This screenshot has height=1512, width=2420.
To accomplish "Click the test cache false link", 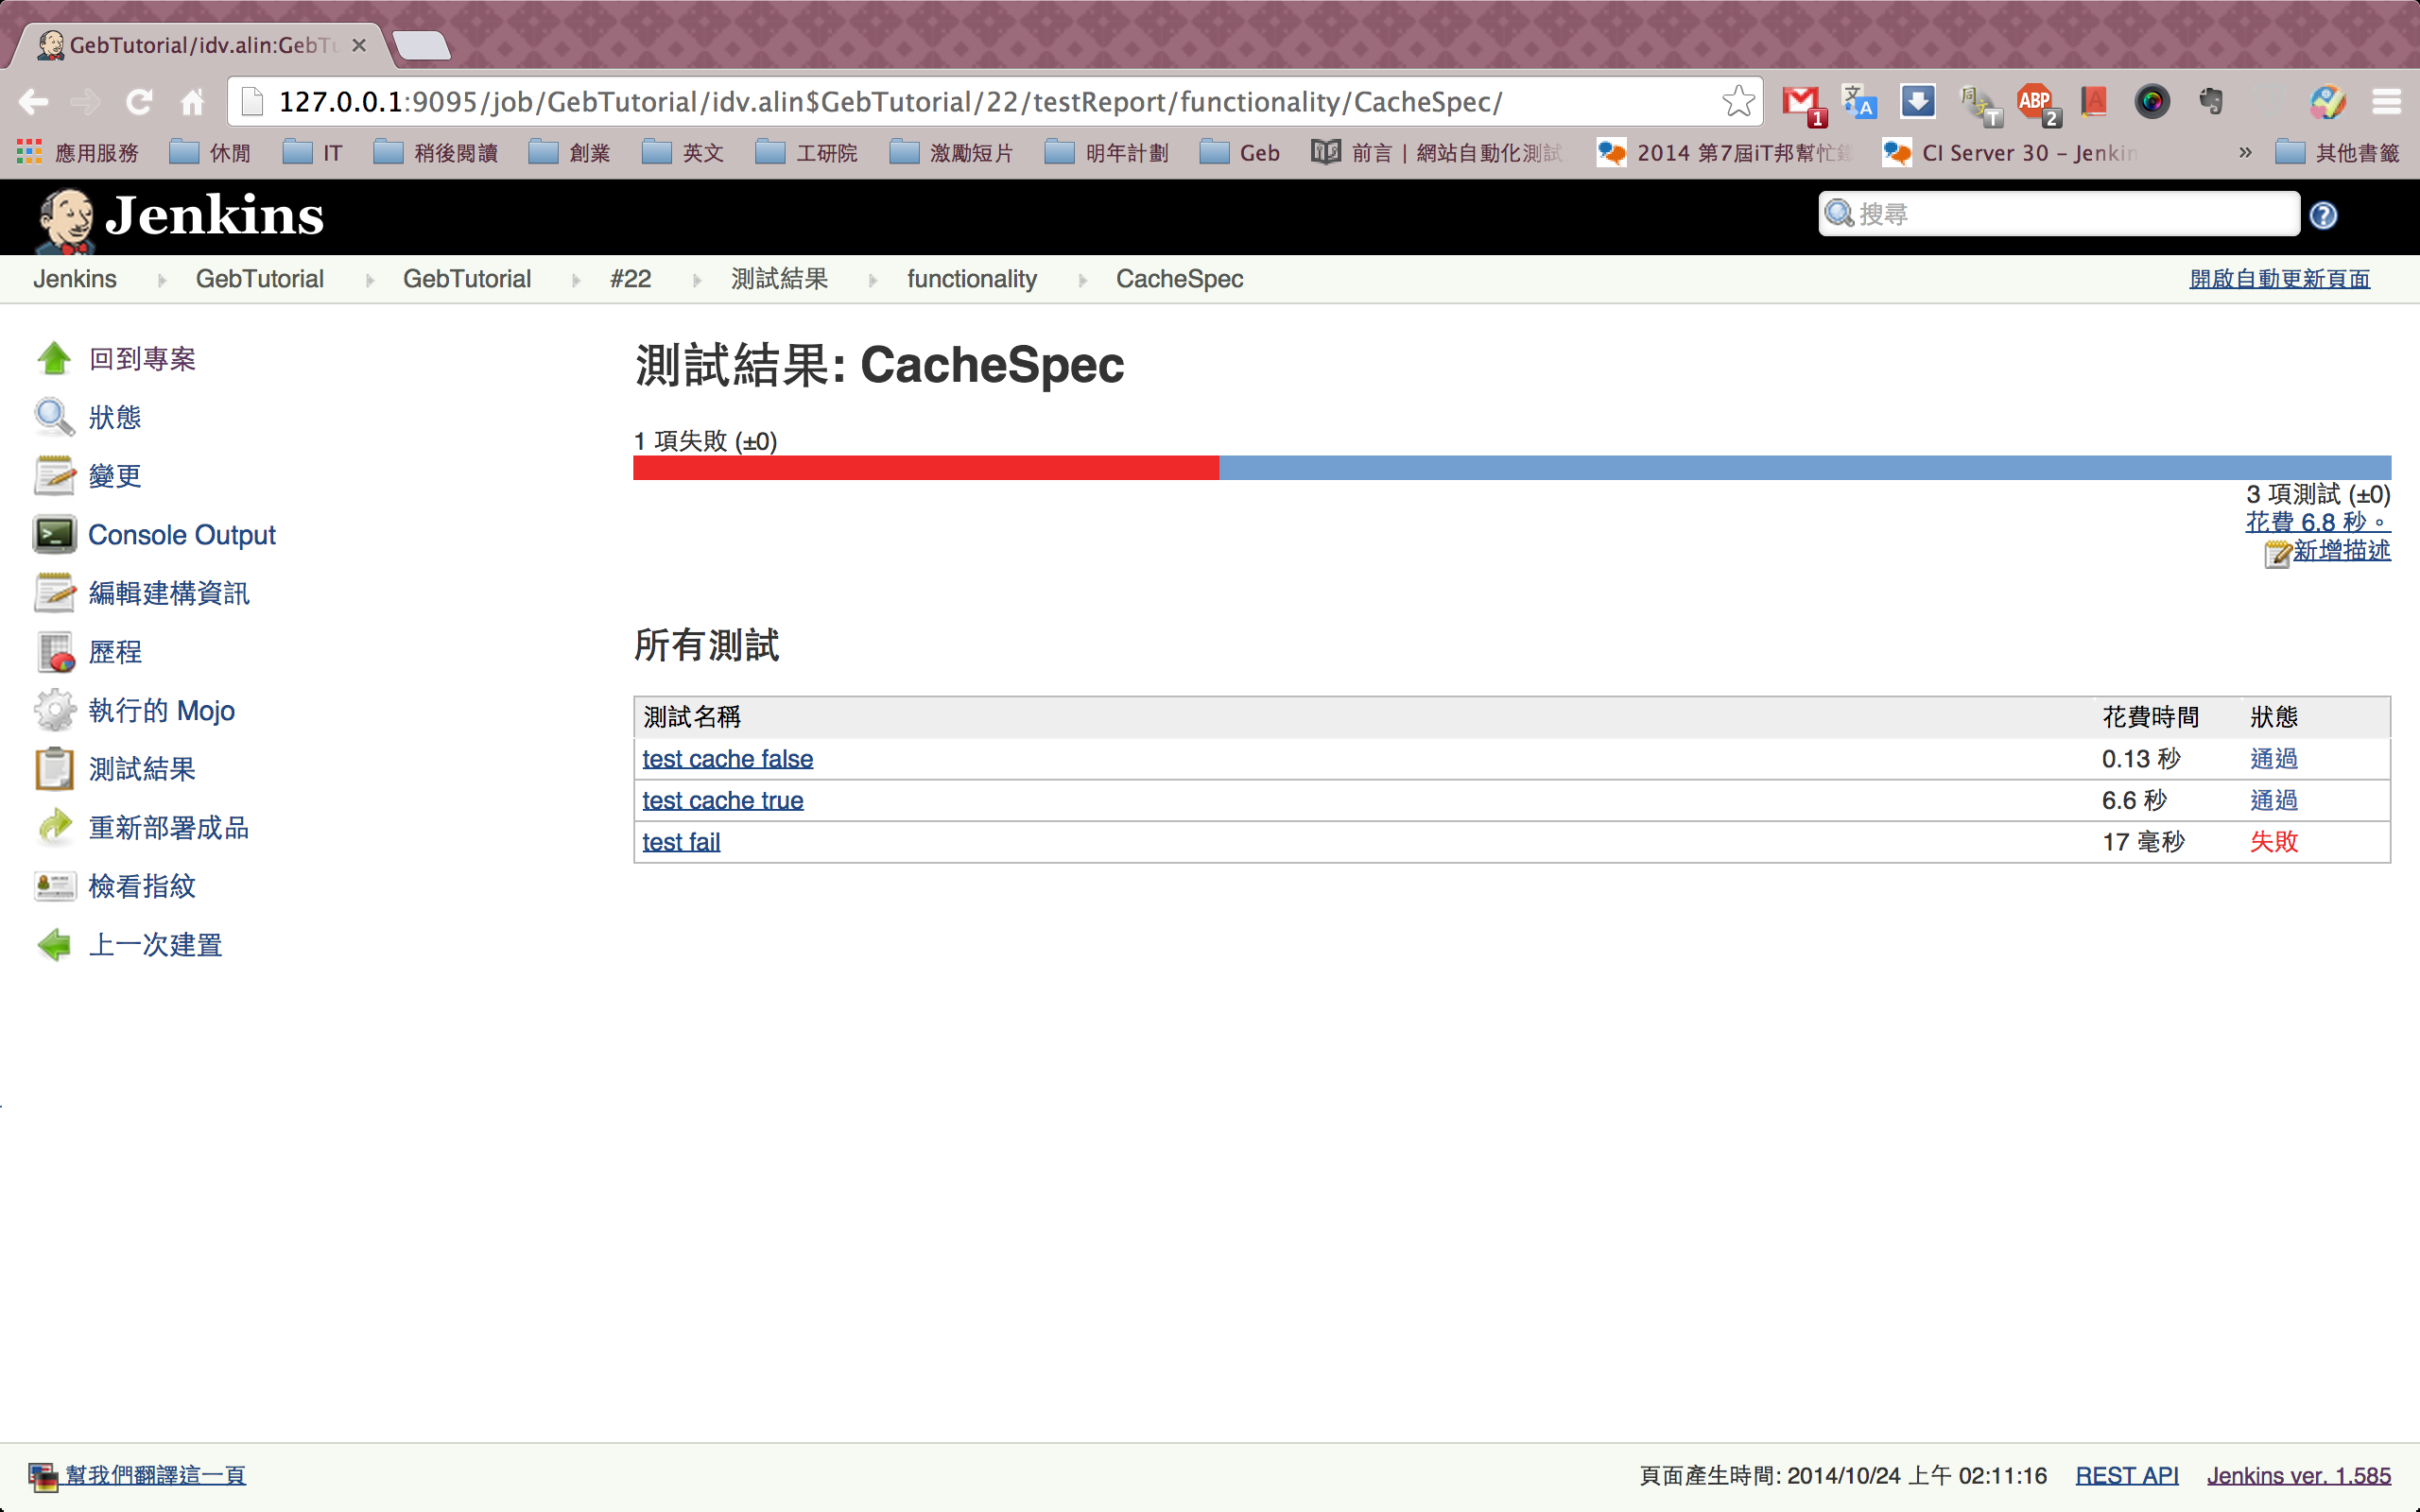I will [725, 758].
